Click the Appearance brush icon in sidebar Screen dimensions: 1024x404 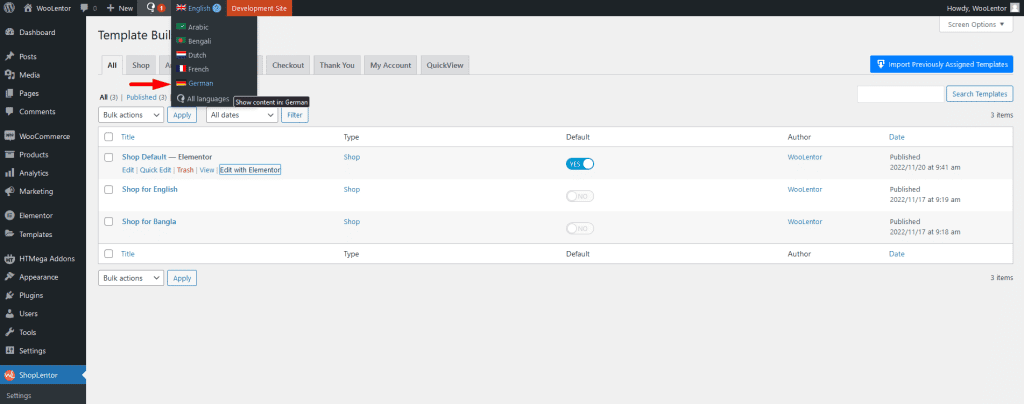[10, 277]
